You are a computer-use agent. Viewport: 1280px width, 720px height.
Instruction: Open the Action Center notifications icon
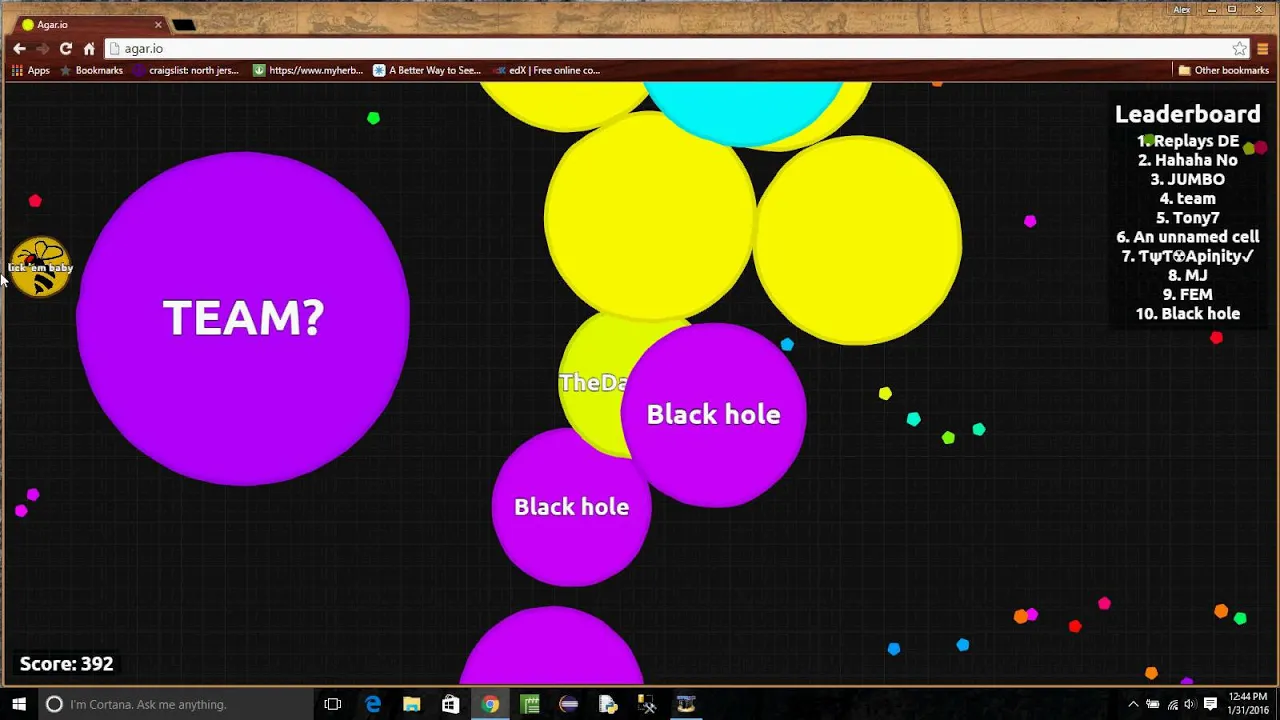pyautogui.click(x=1210, y=704)
